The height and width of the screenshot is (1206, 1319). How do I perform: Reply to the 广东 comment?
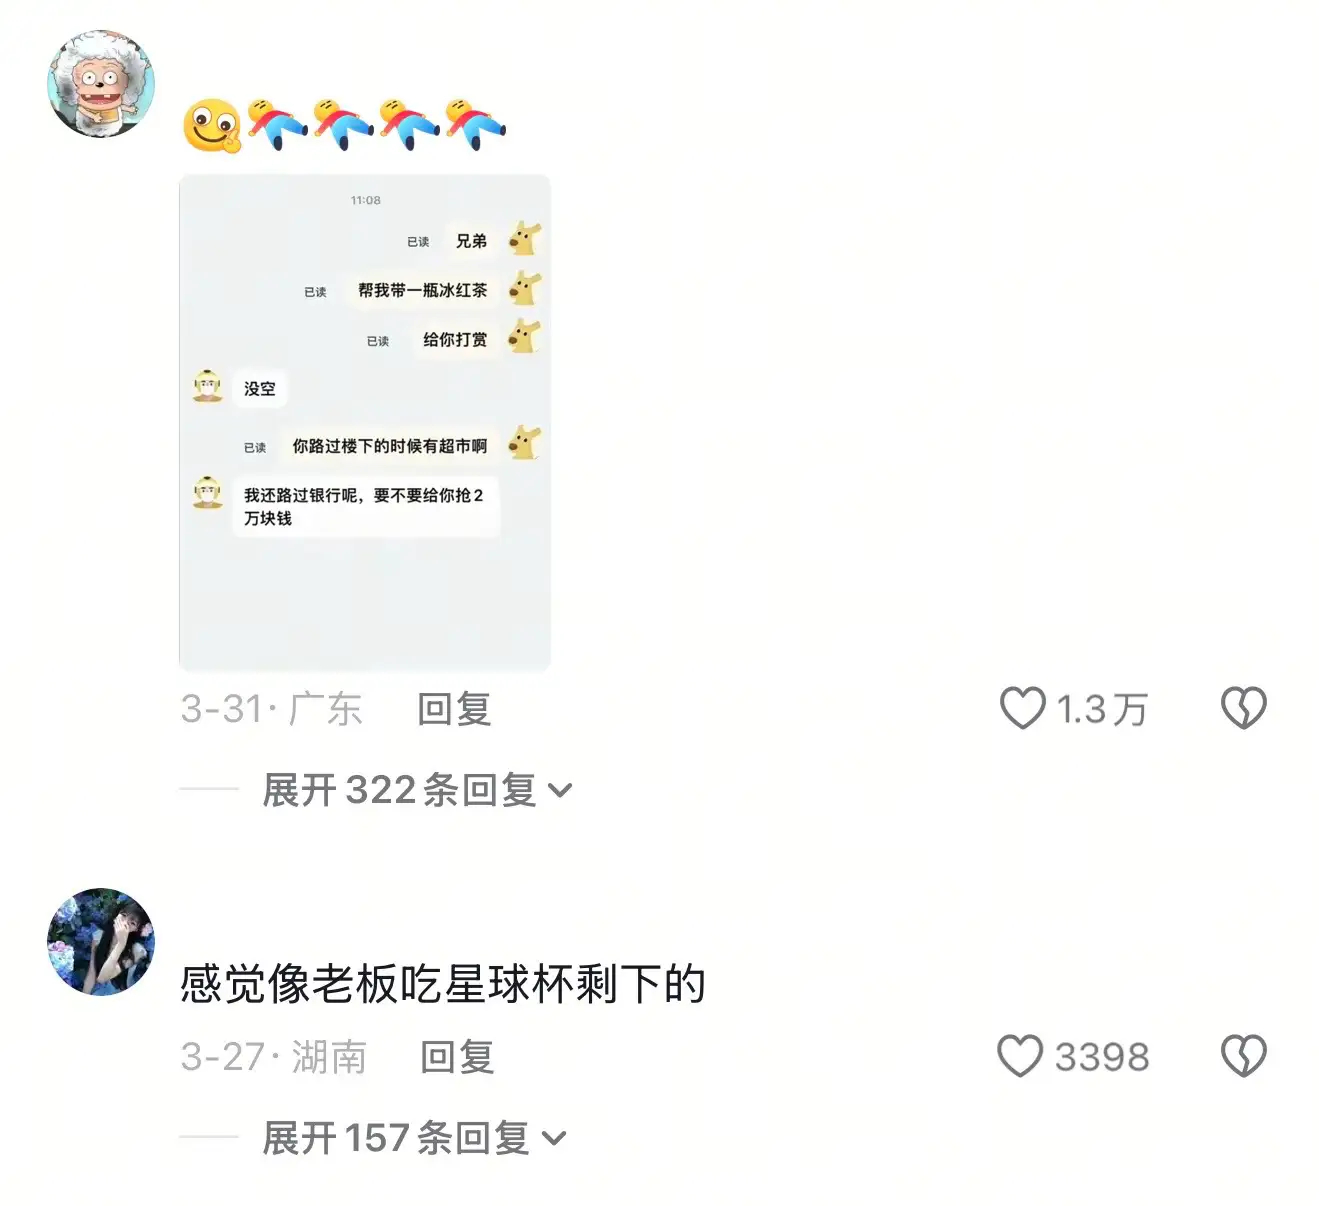coord(454,709)
